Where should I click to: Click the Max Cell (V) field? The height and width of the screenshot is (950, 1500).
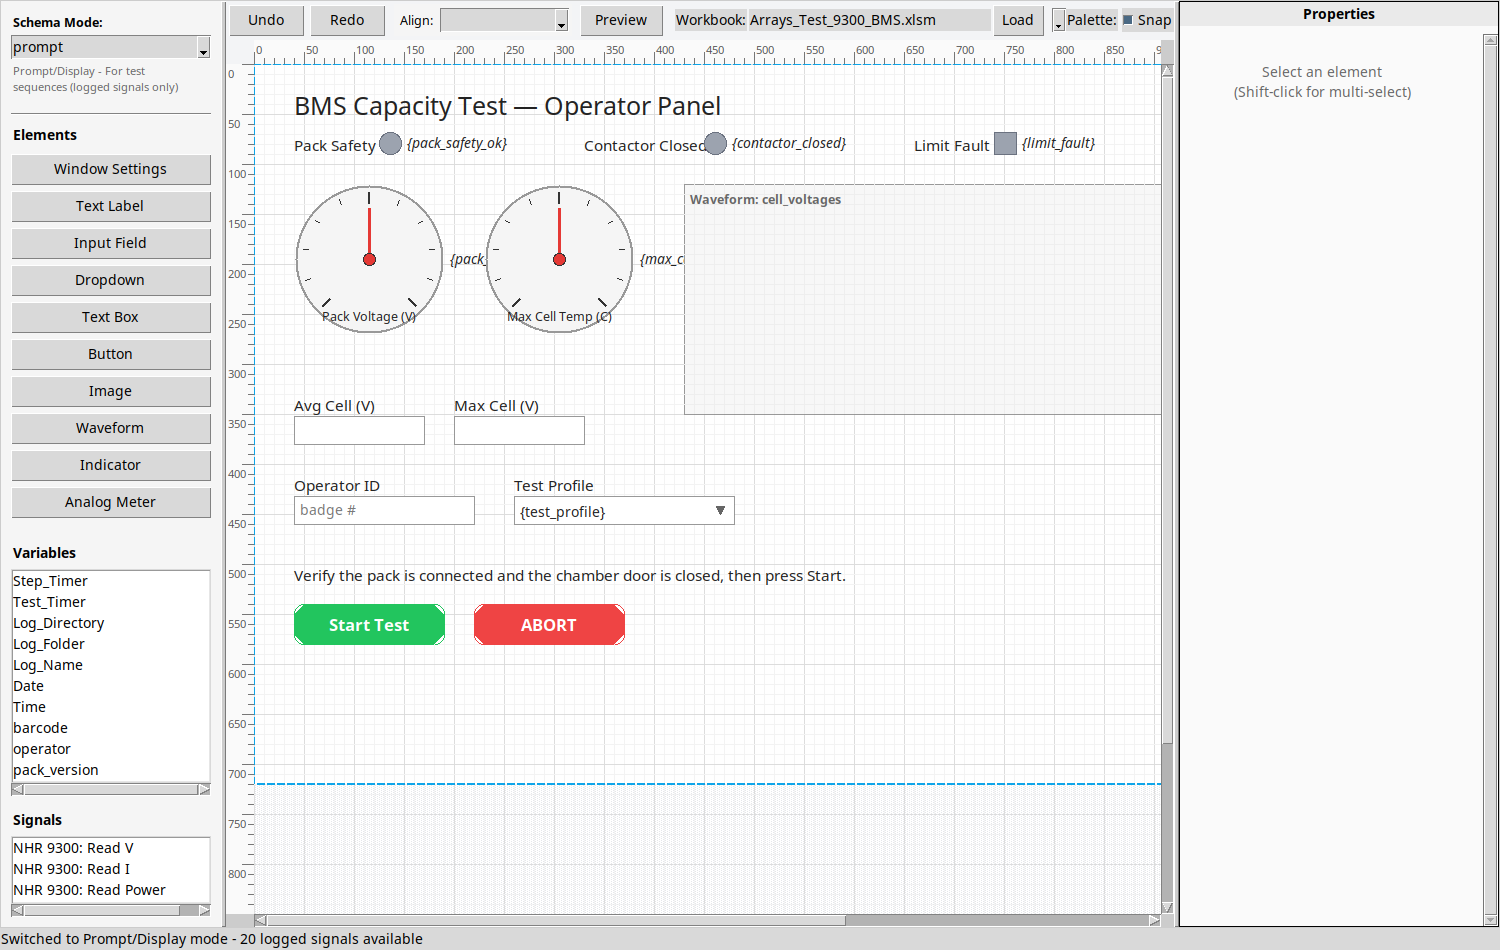pos(519,431)
